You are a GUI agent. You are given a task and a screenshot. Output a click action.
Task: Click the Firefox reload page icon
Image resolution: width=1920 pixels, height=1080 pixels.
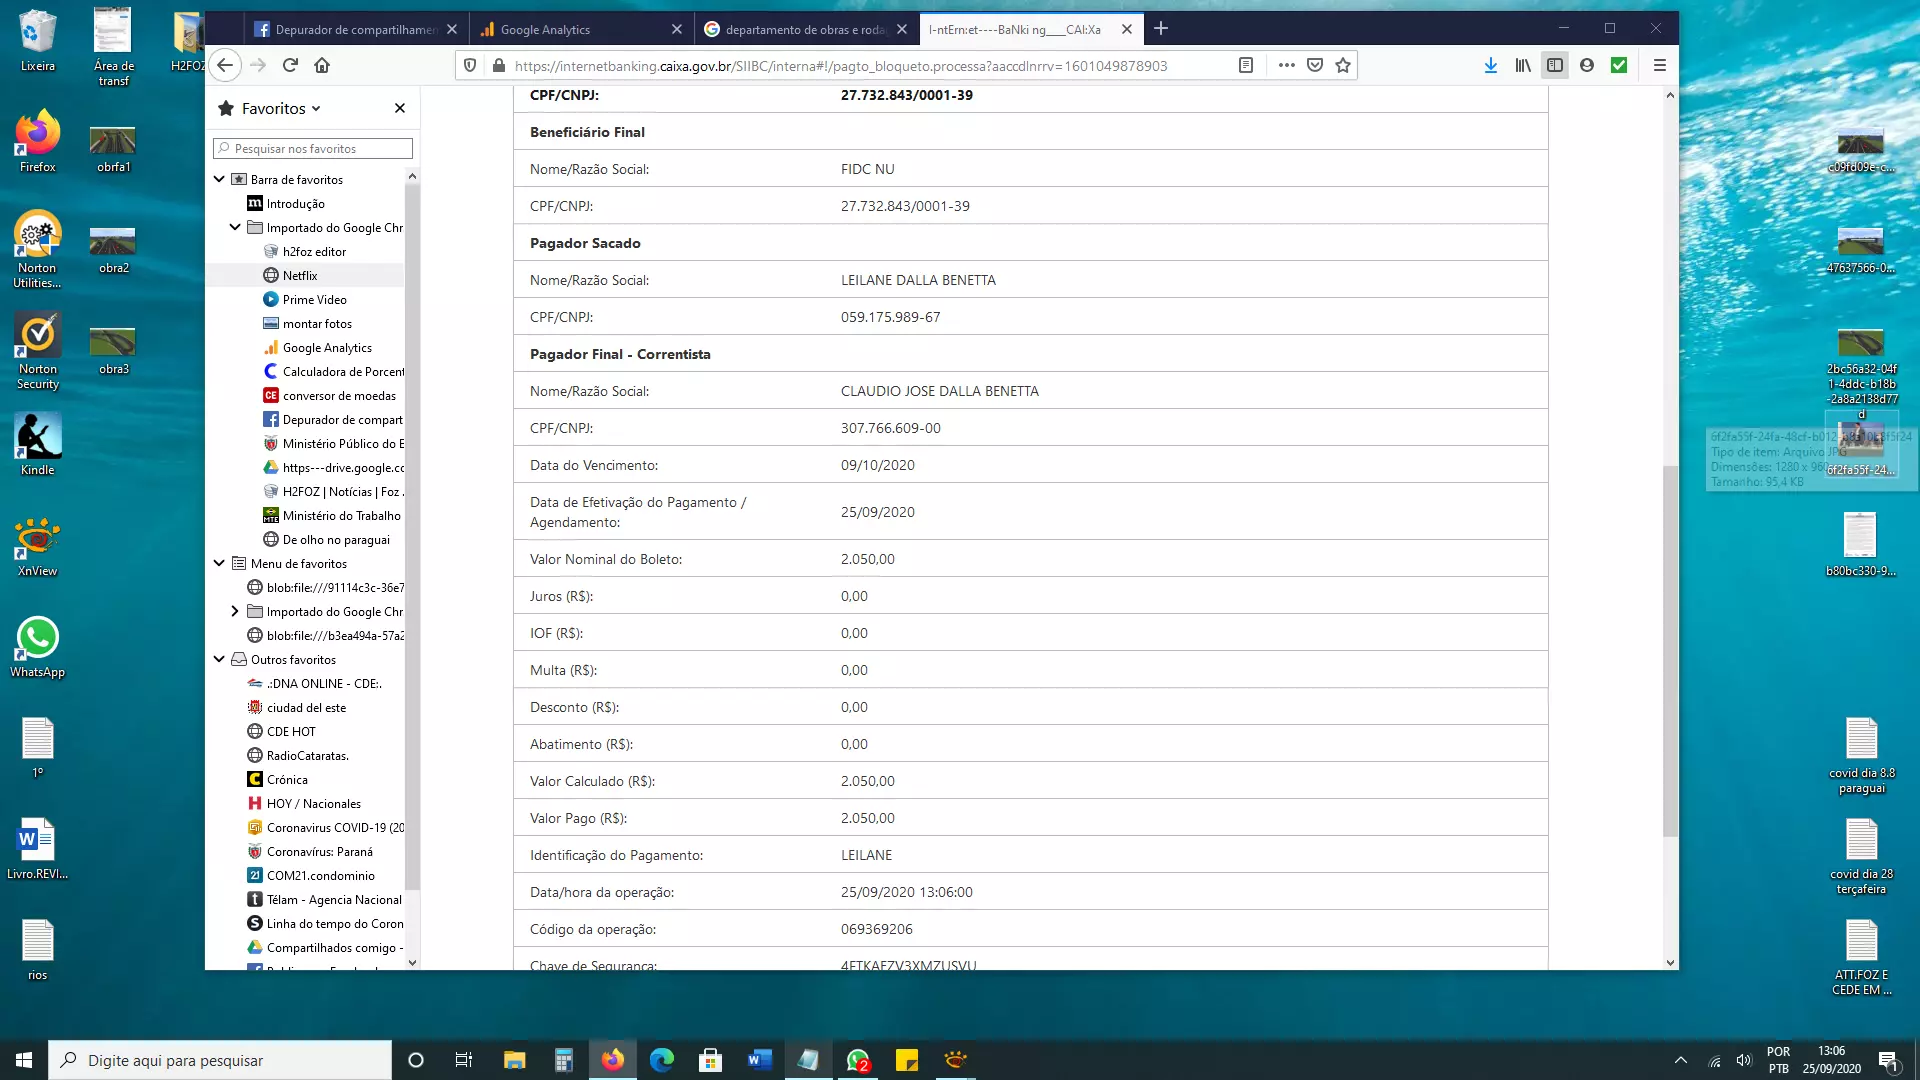[x=290, y=65]
